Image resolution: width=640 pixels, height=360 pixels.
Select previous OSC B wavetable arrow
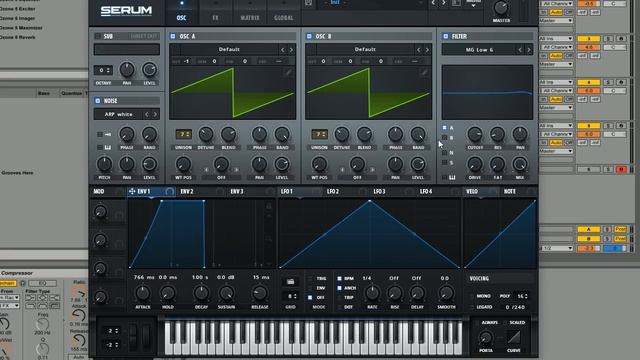[x=418, y=50]
